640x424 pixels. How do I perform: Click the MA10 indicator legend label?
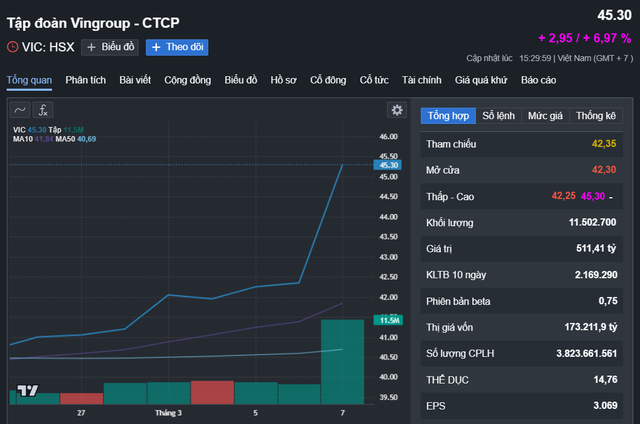(x=22, y=138)
